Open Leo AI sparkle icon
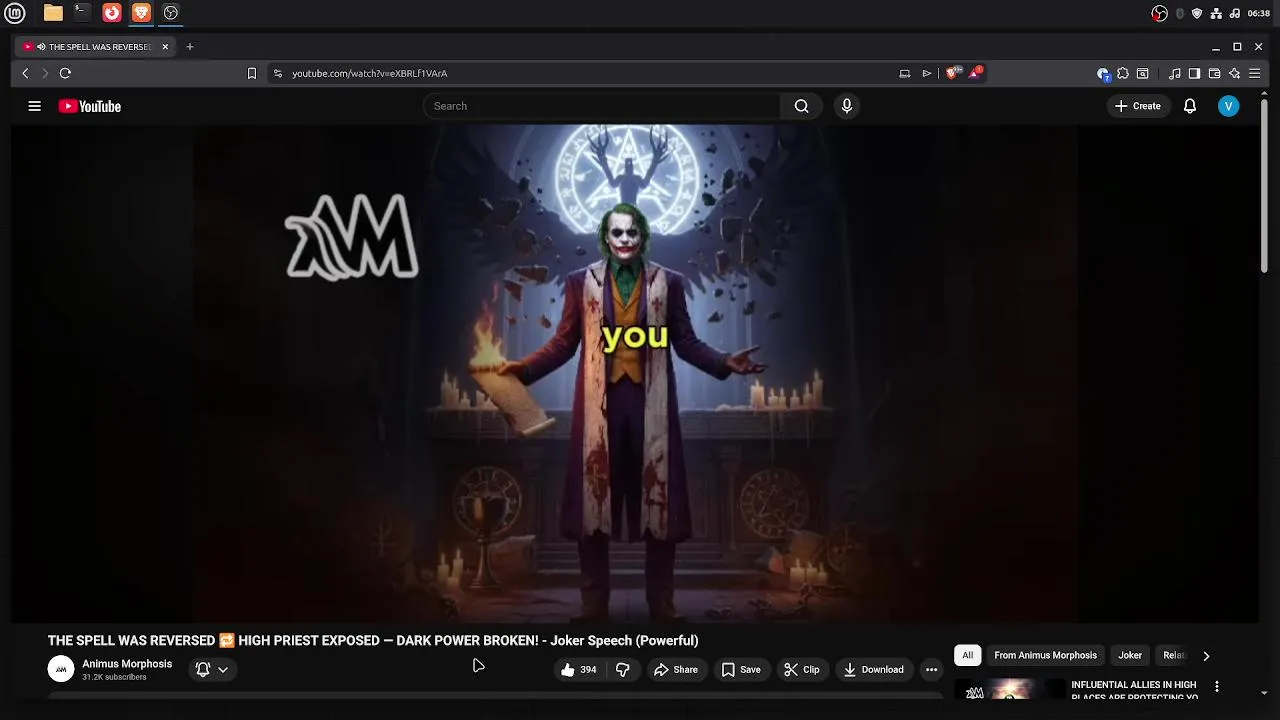This screenshot has width=1280, height=720. coord(1234,73)
